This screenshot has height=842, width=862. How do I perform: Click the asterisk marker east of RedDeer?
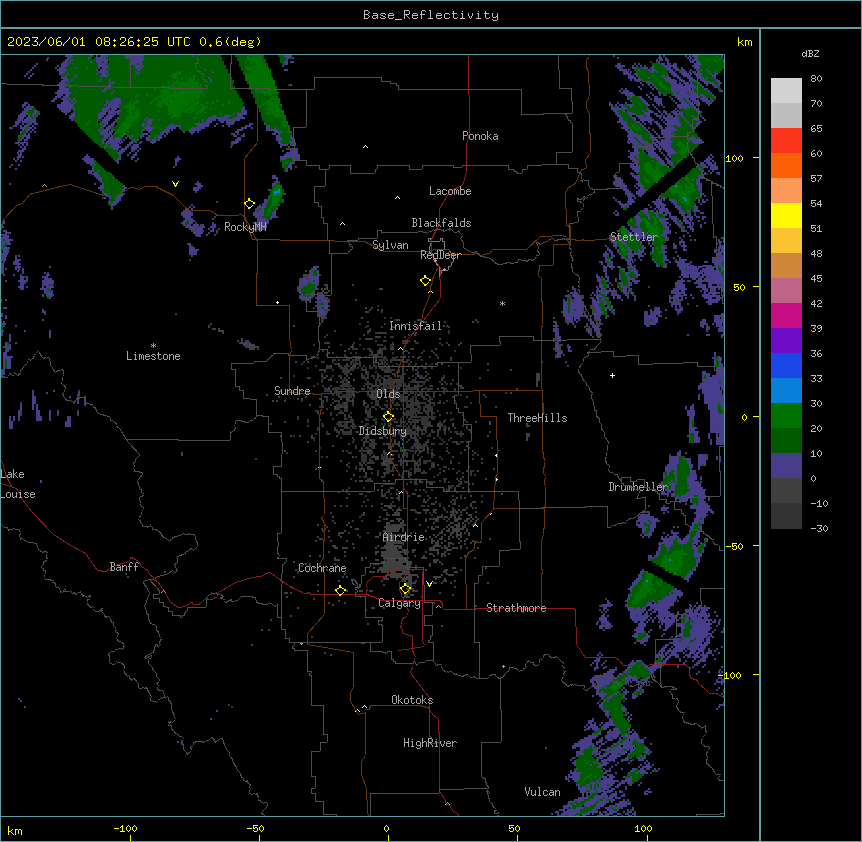pos(502,303)
